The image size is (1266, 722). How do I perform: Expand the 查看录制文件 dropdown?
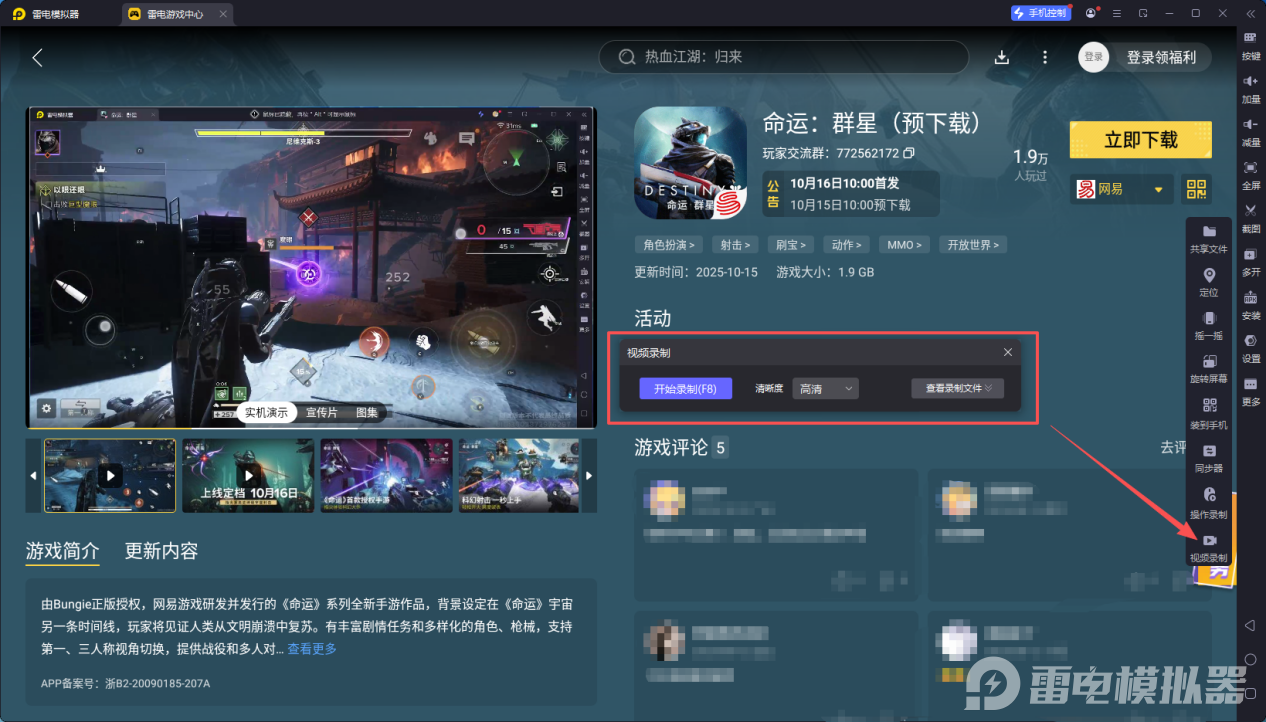957,388
